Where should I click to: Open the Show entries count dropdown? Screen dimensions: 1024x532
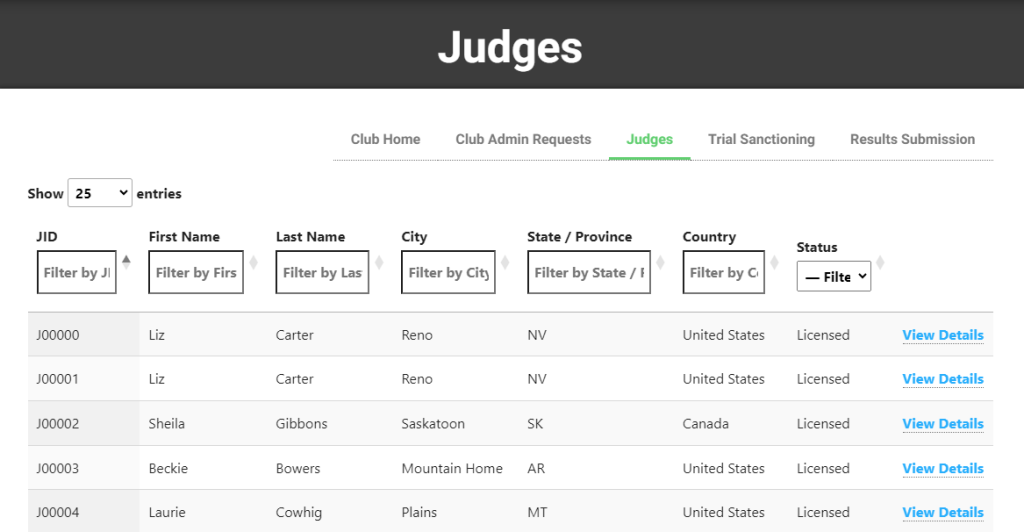pos(100,193)
